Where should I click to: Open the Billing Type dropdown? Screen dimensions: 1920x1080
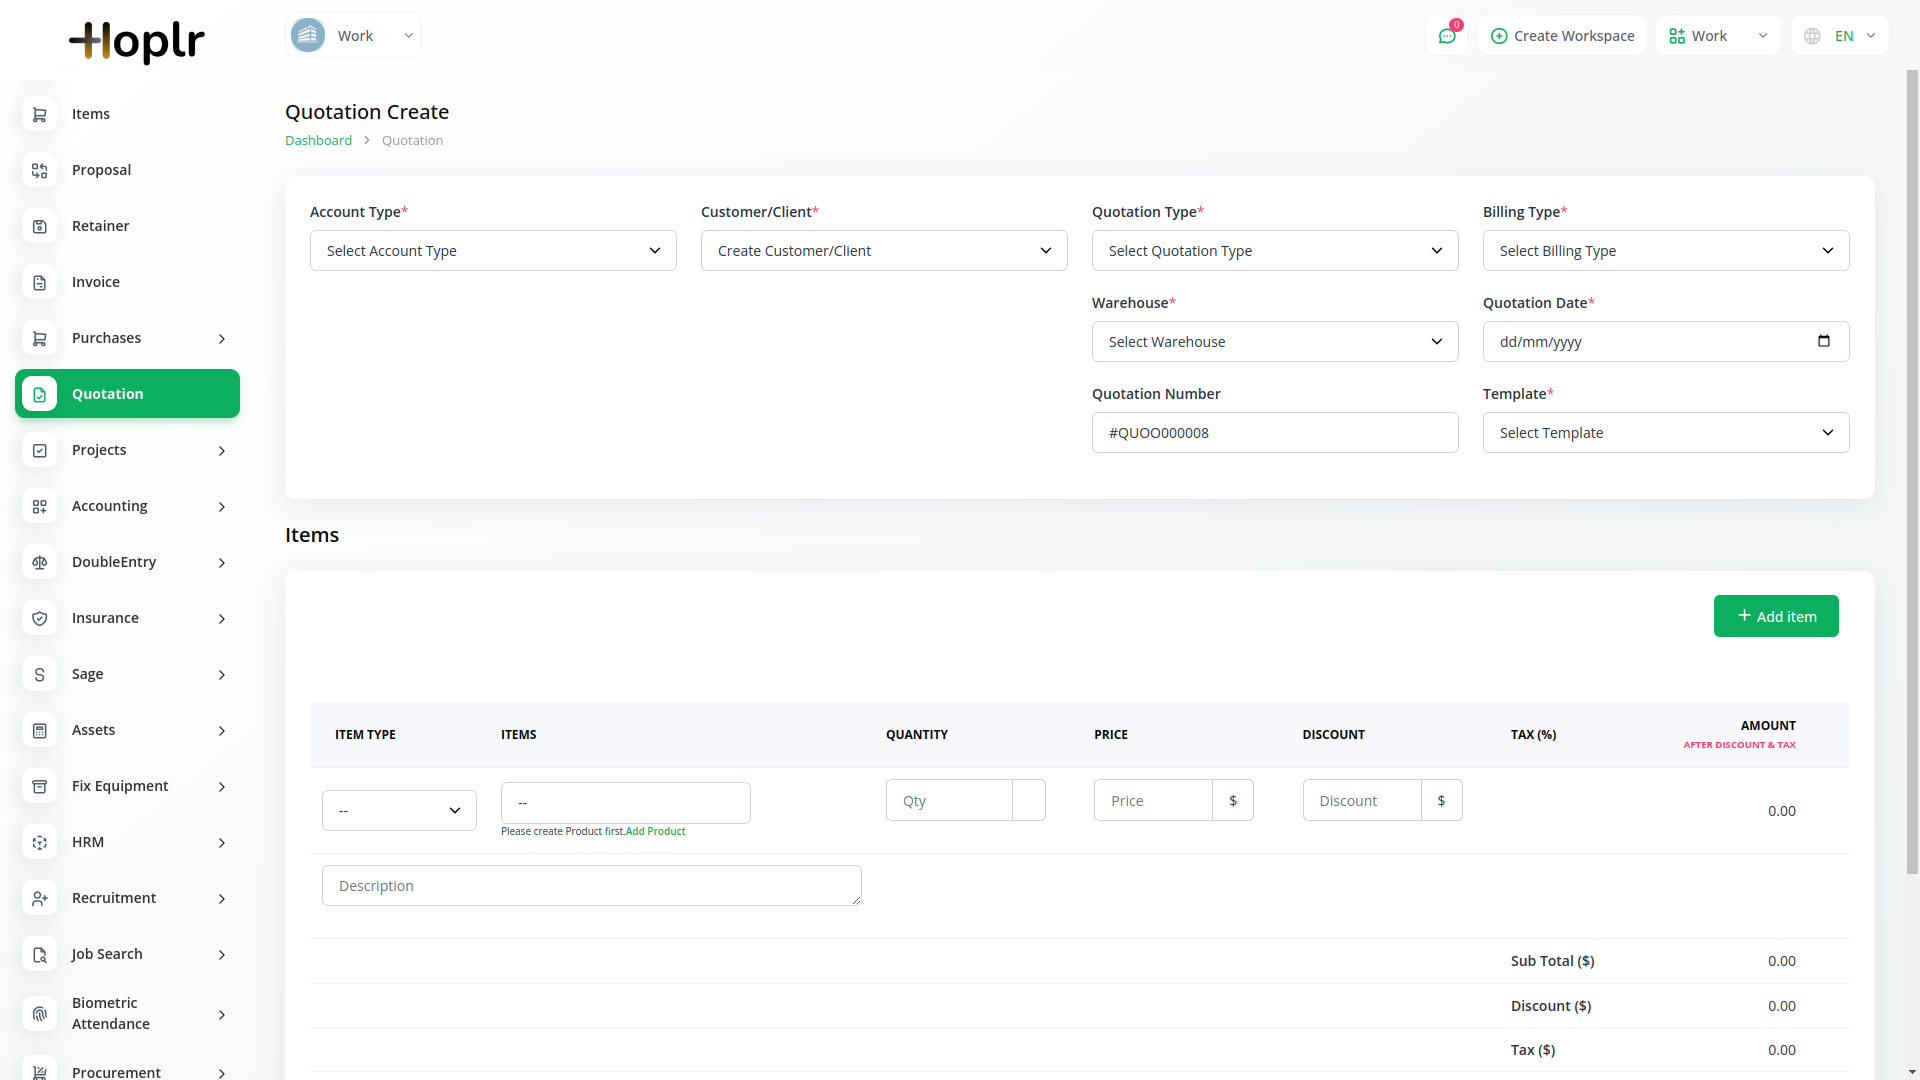1666,250
